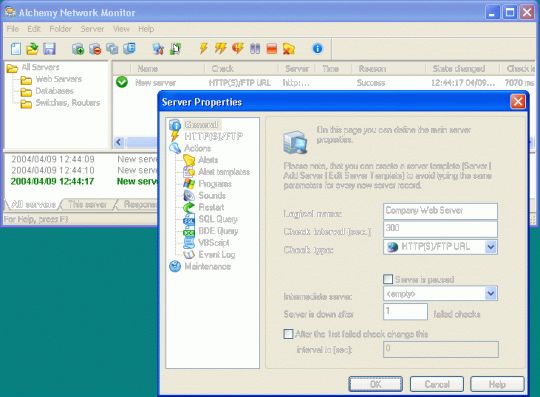The width and height of the screenshot is (540, 397).
Task: Click the Open file toolbar icon
Action: coord(32,49)
